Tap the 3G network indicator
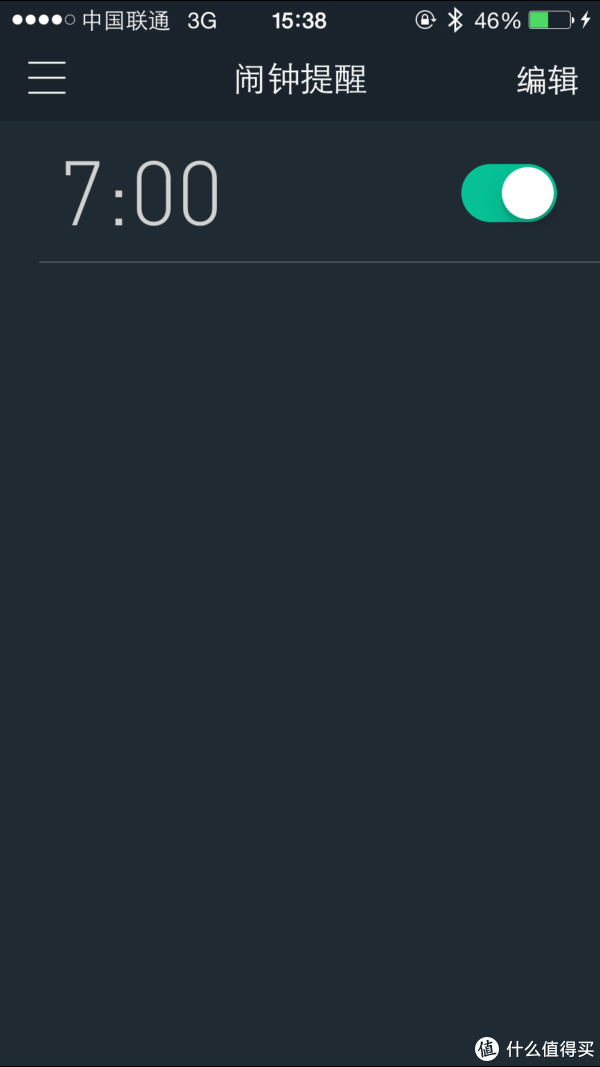The height and width of the screenshot is (1067, 600). click(202, 21)
